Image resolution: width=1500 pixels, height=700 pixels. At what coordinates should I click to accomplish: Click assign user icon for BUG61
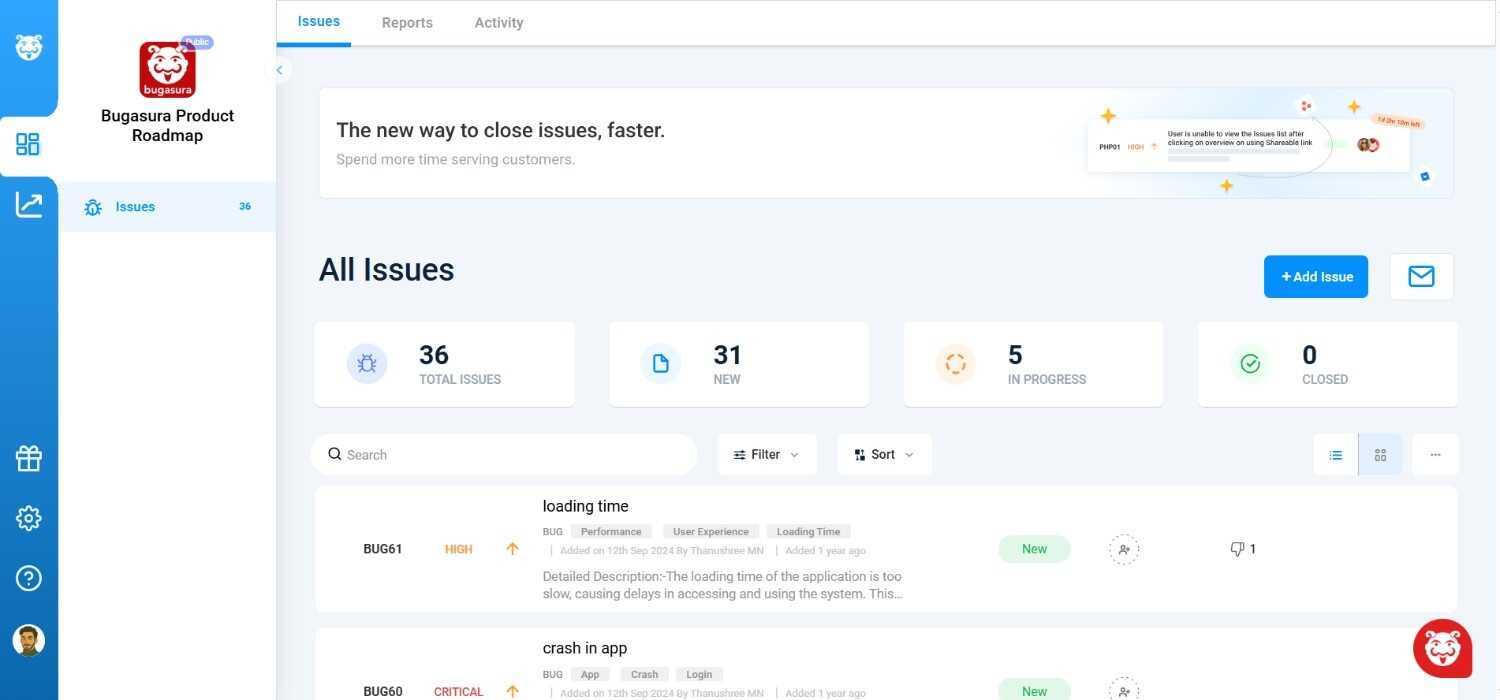(x=1124, y=549)
